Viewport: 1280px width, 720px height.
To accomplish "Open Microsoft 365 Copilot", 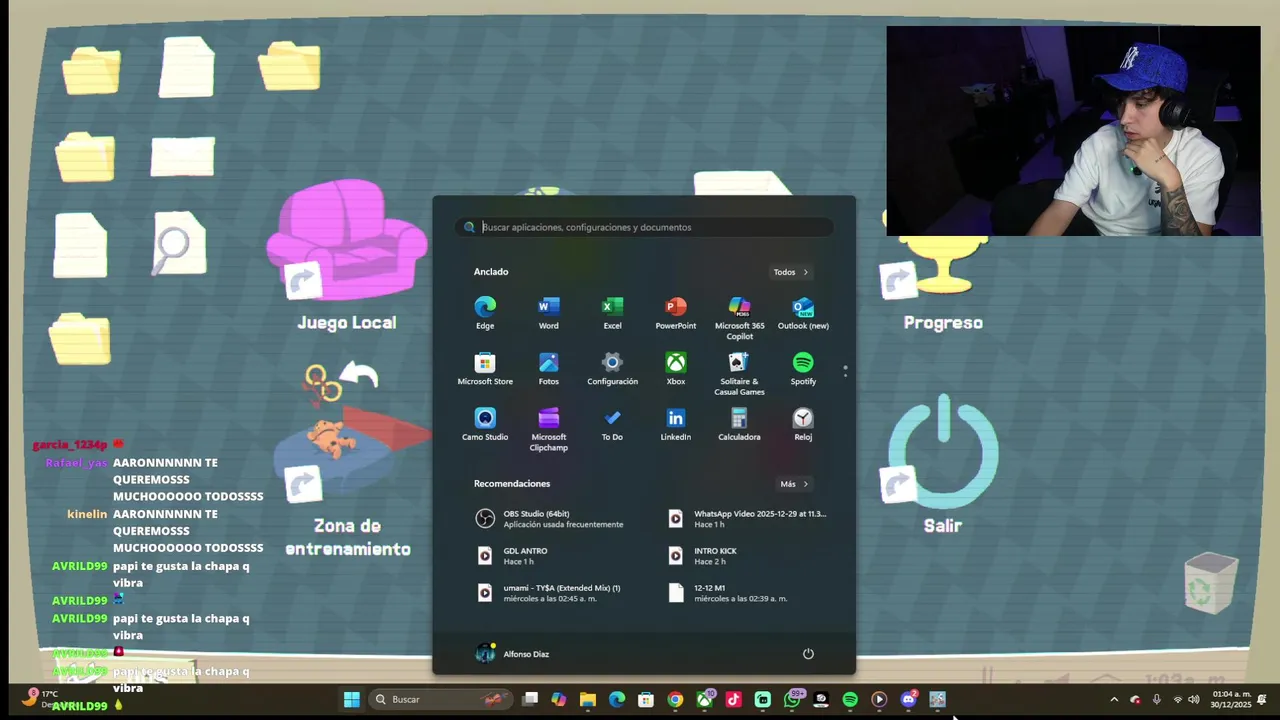I will click(739, 318).
